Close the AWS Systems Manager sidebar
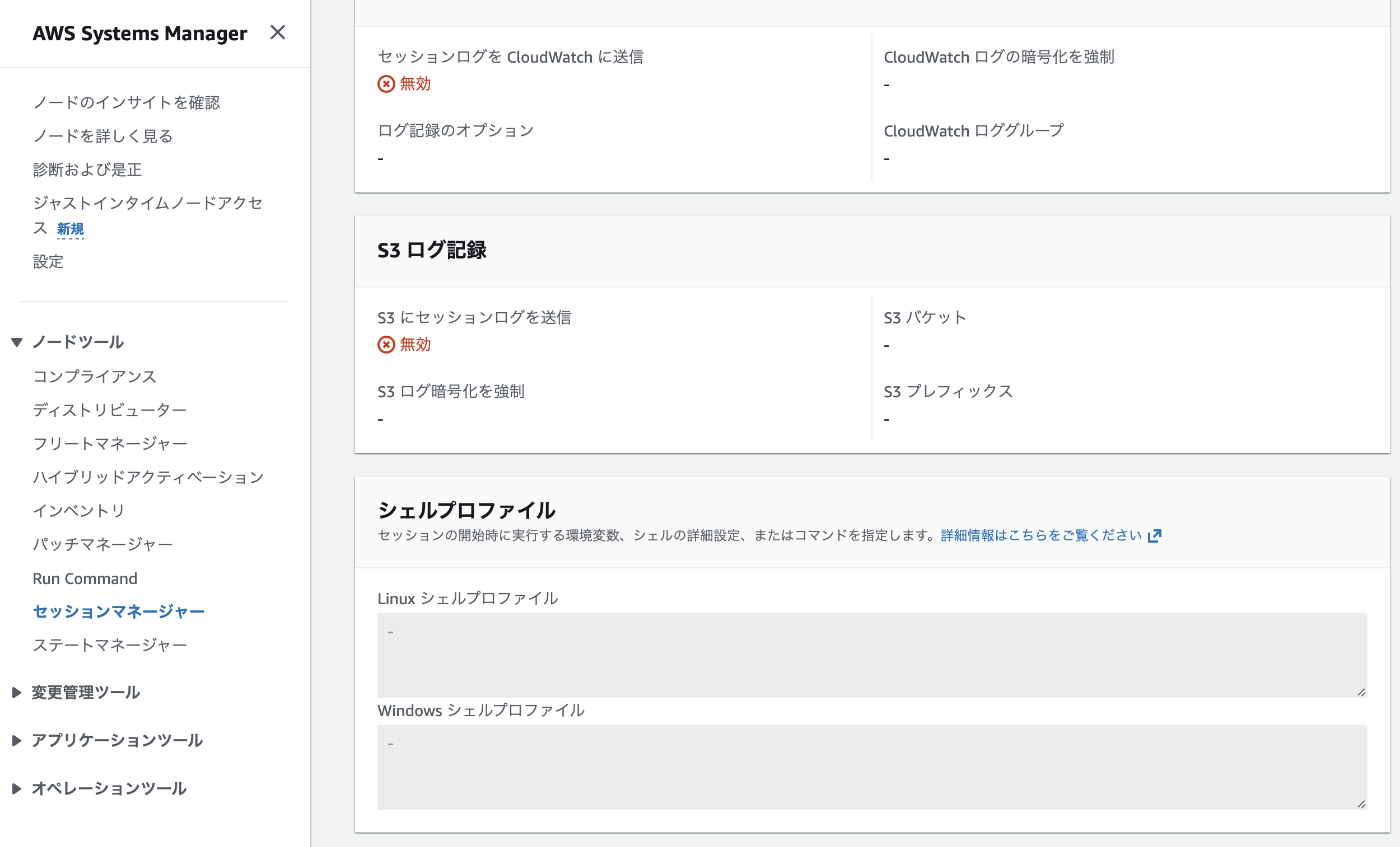 click(x=278, y=33)
